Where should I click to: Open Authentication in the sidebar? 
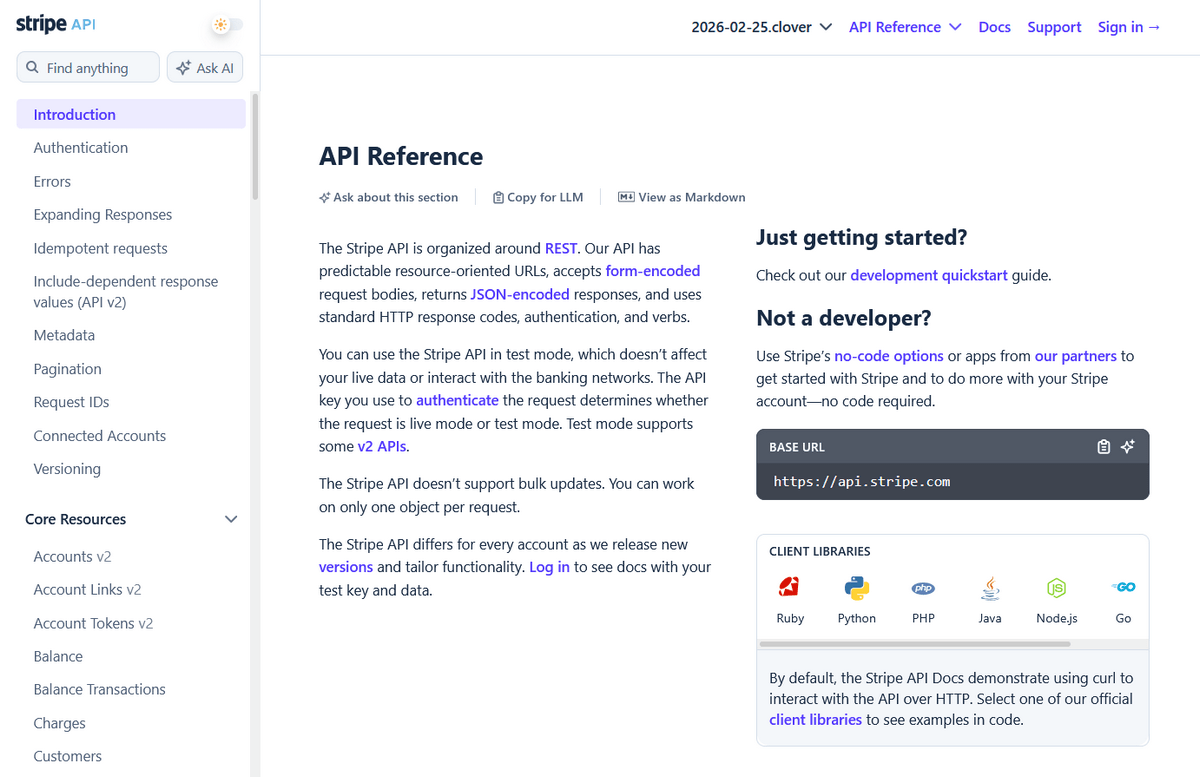(81, 147)
